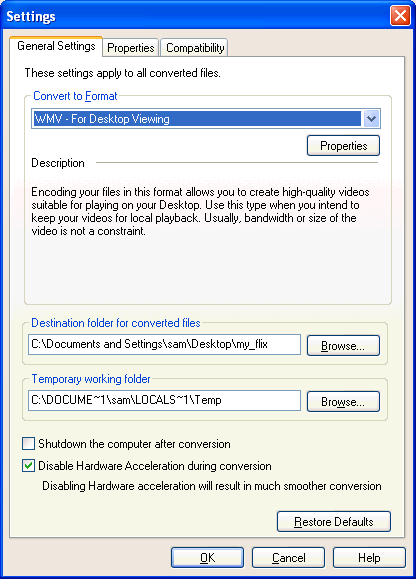The width and height of the screenshot is (416, 579).
Task: Click the Restore Defaults button
Action: coord(334,521)
